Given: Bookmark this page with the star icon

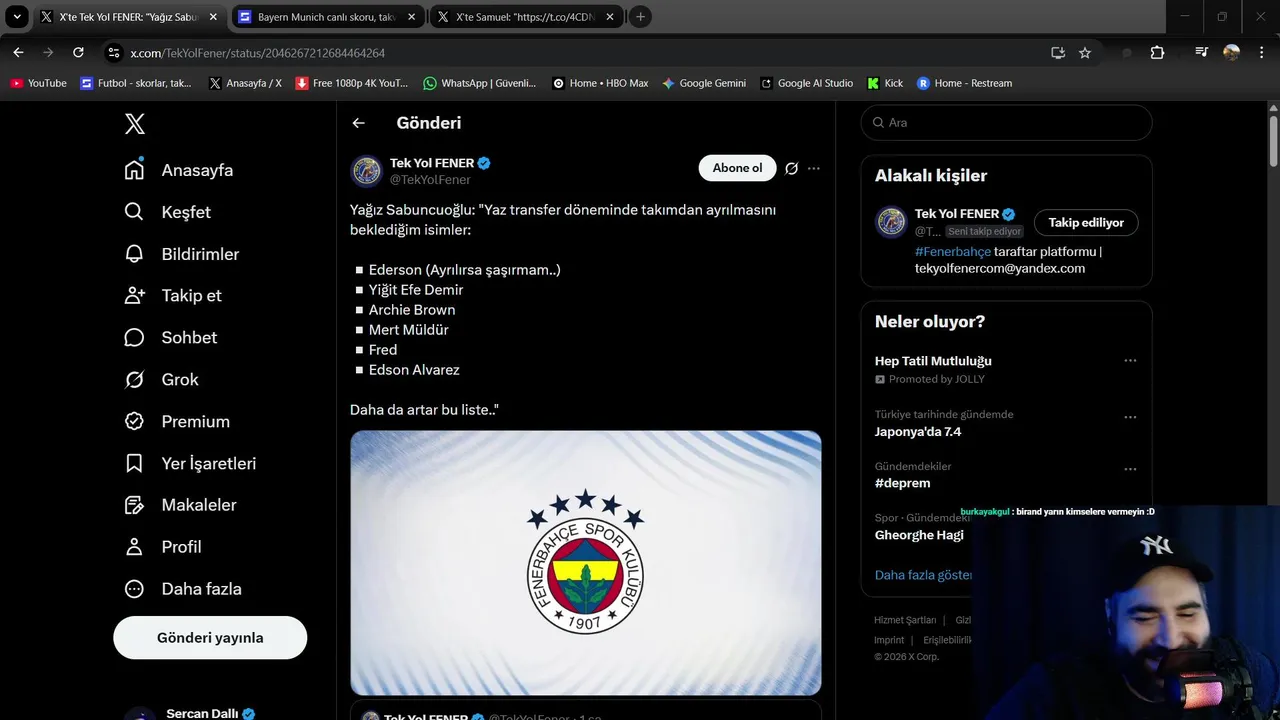Looking at the screenshot, I should tap(1085, 53).
